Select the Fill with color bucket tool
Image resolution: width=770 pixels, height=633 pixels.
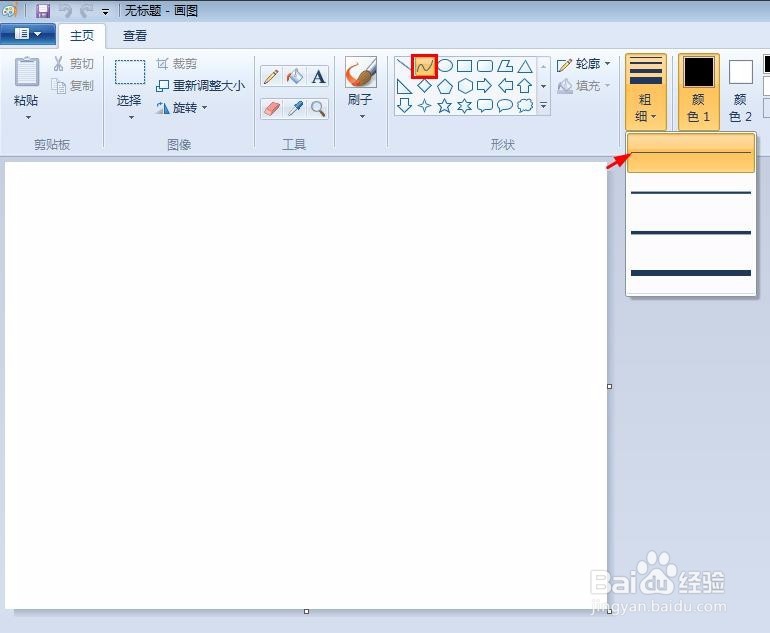click(x=295, y=77)
